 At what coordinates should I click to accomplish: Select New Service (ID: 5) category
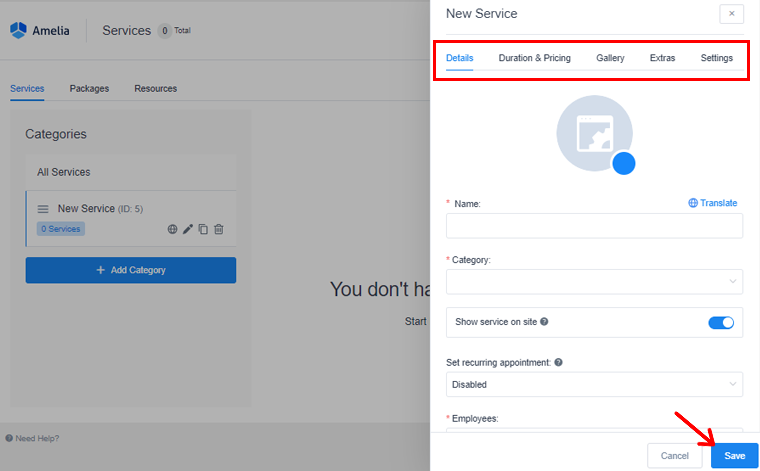pyautogui.click(x=131, y=219)
